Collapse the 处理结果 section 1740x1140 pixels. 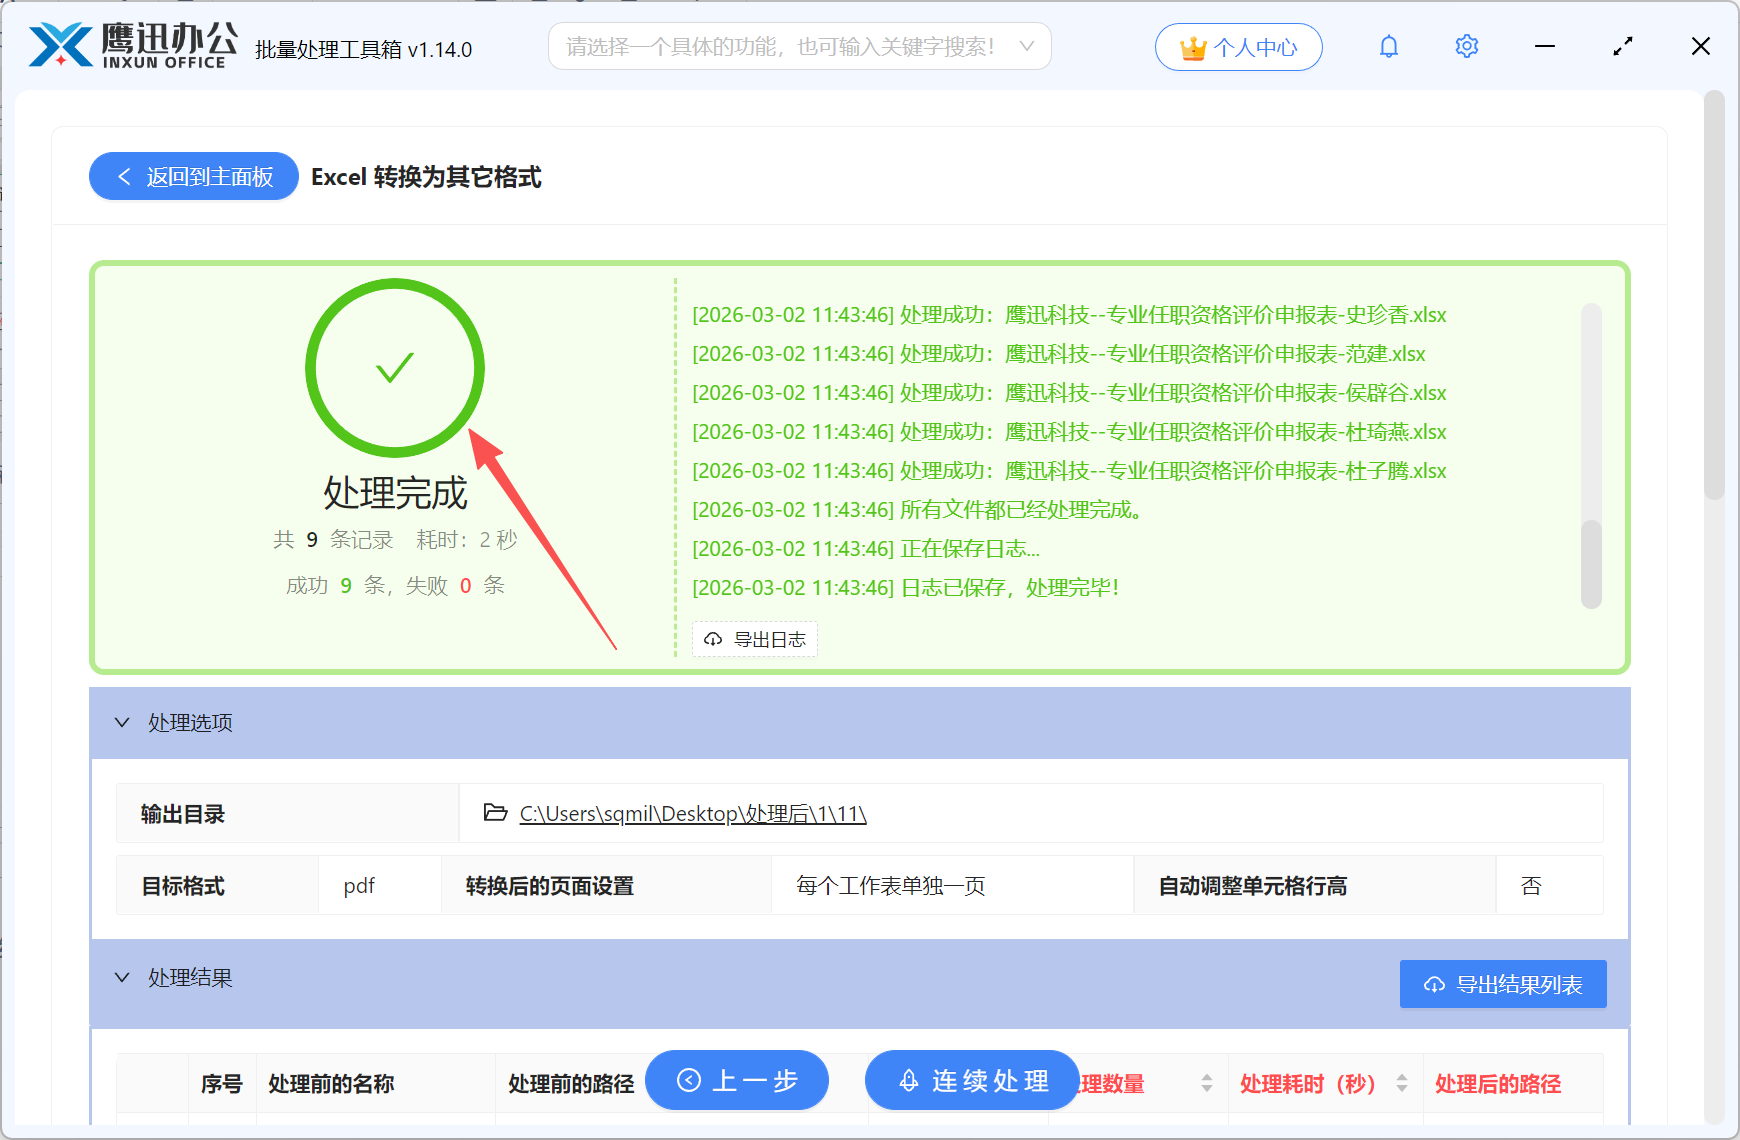tap(122, 977)
